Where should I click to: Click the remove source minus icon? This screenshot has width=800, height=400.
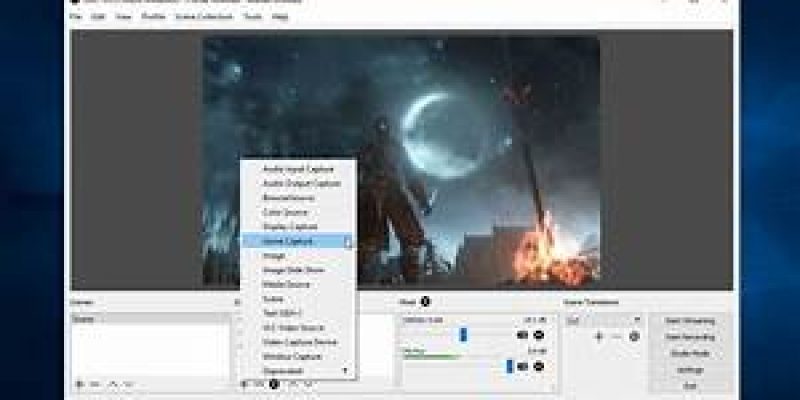point(259,384)
